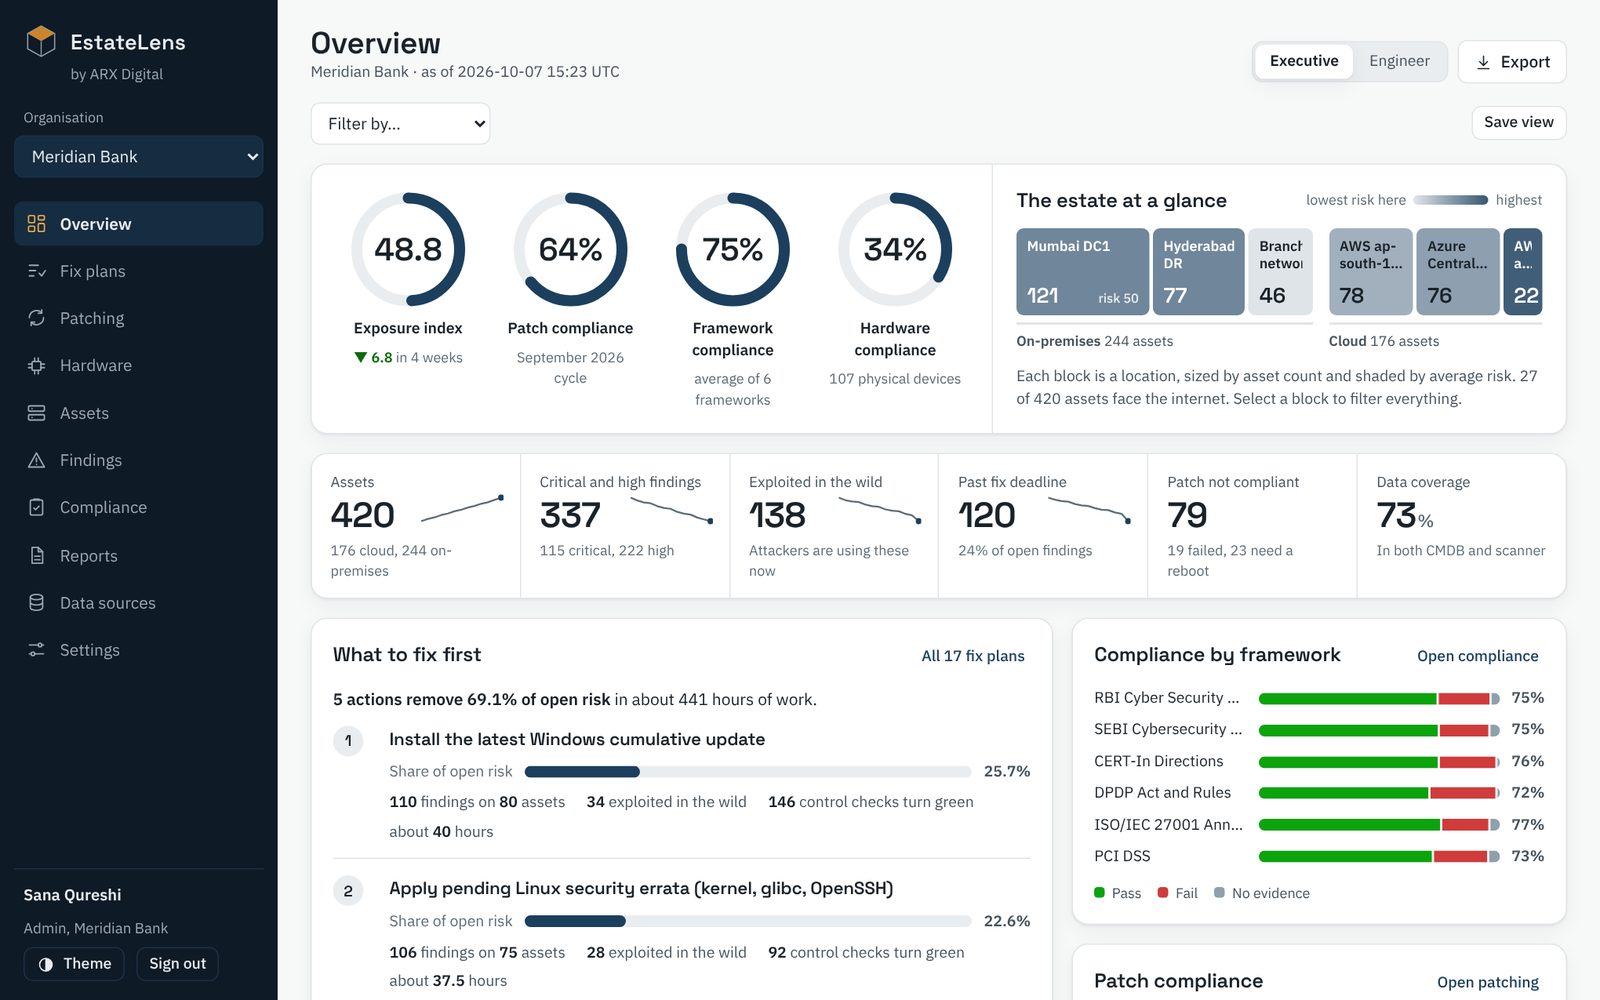Go to Patching in the sidebar
1600x1000 pixels.
pyautogui.click(x=139, y=318)
